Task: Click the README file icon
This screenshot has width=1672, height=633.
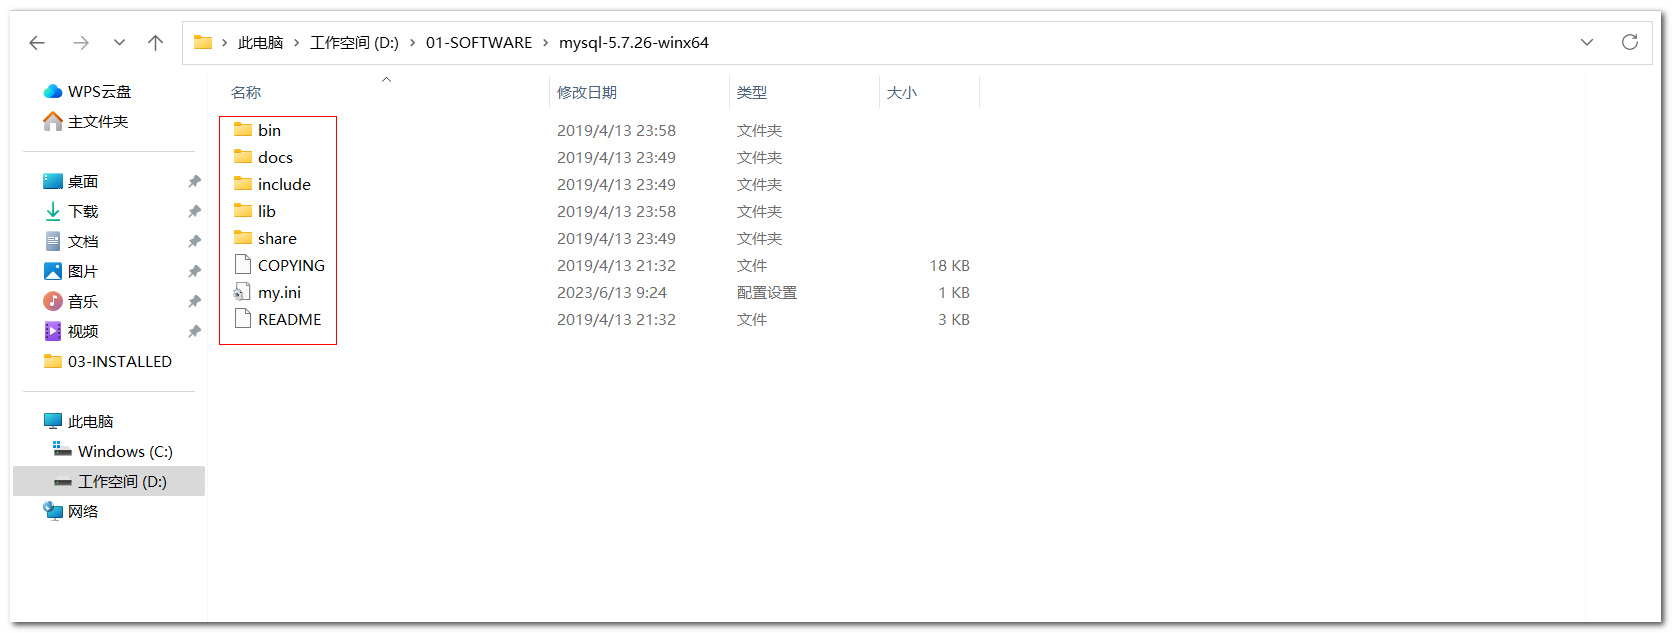Action: tap(242, 318)
